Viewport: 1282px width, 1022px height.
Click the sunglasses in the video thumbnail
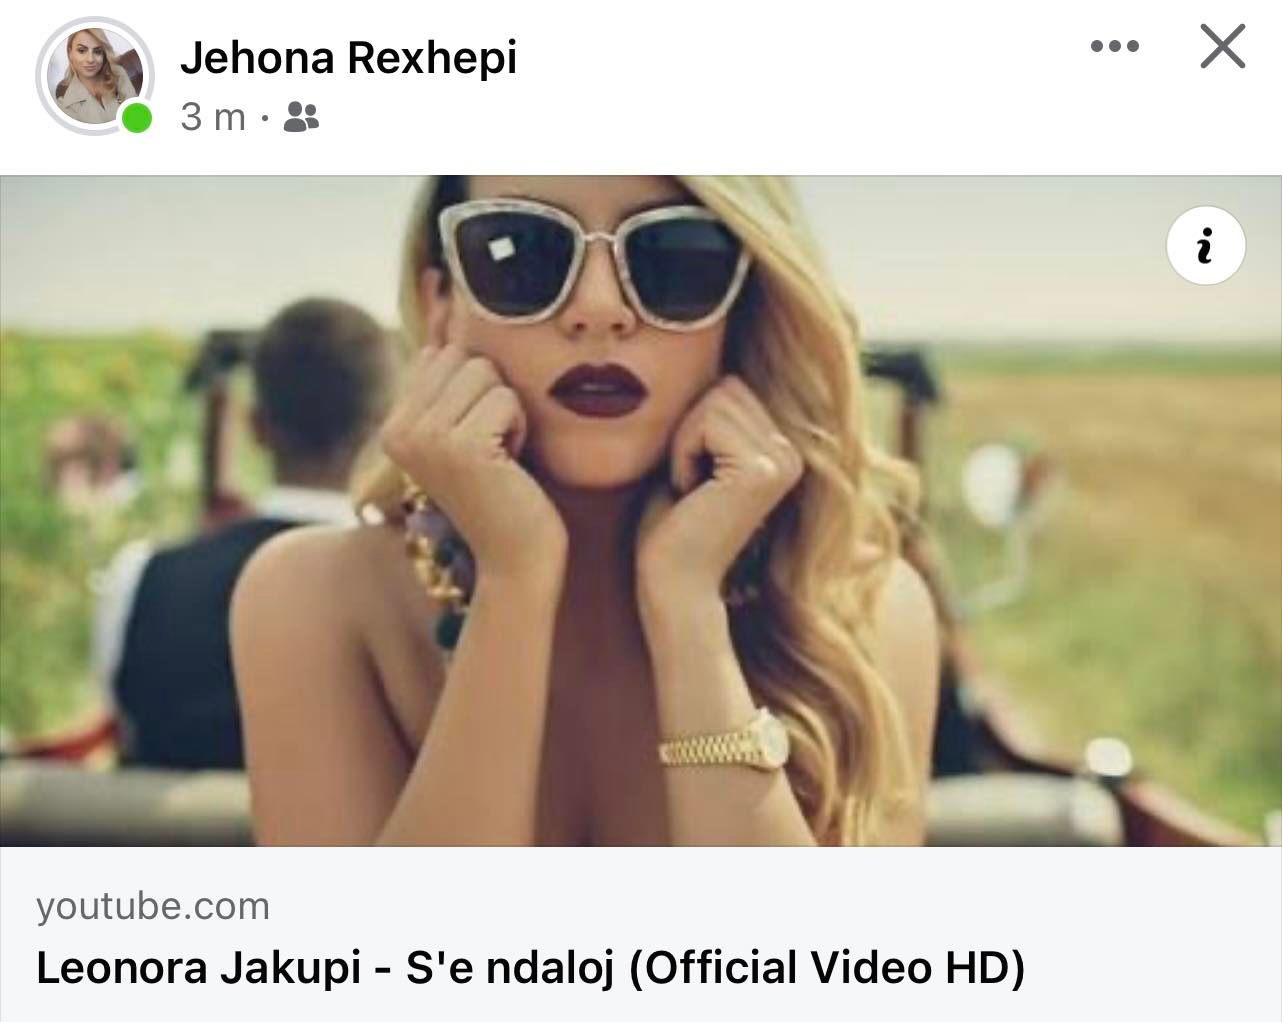pos(597,255)
